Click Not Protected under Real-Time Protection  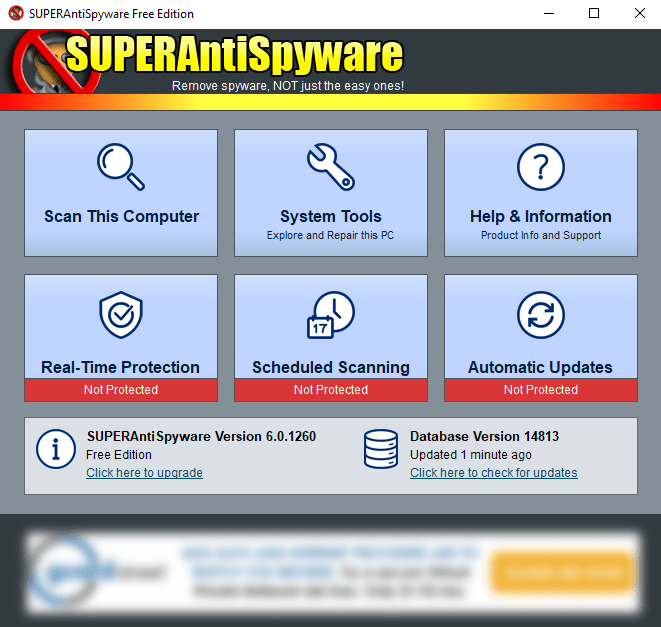[121, 390]
